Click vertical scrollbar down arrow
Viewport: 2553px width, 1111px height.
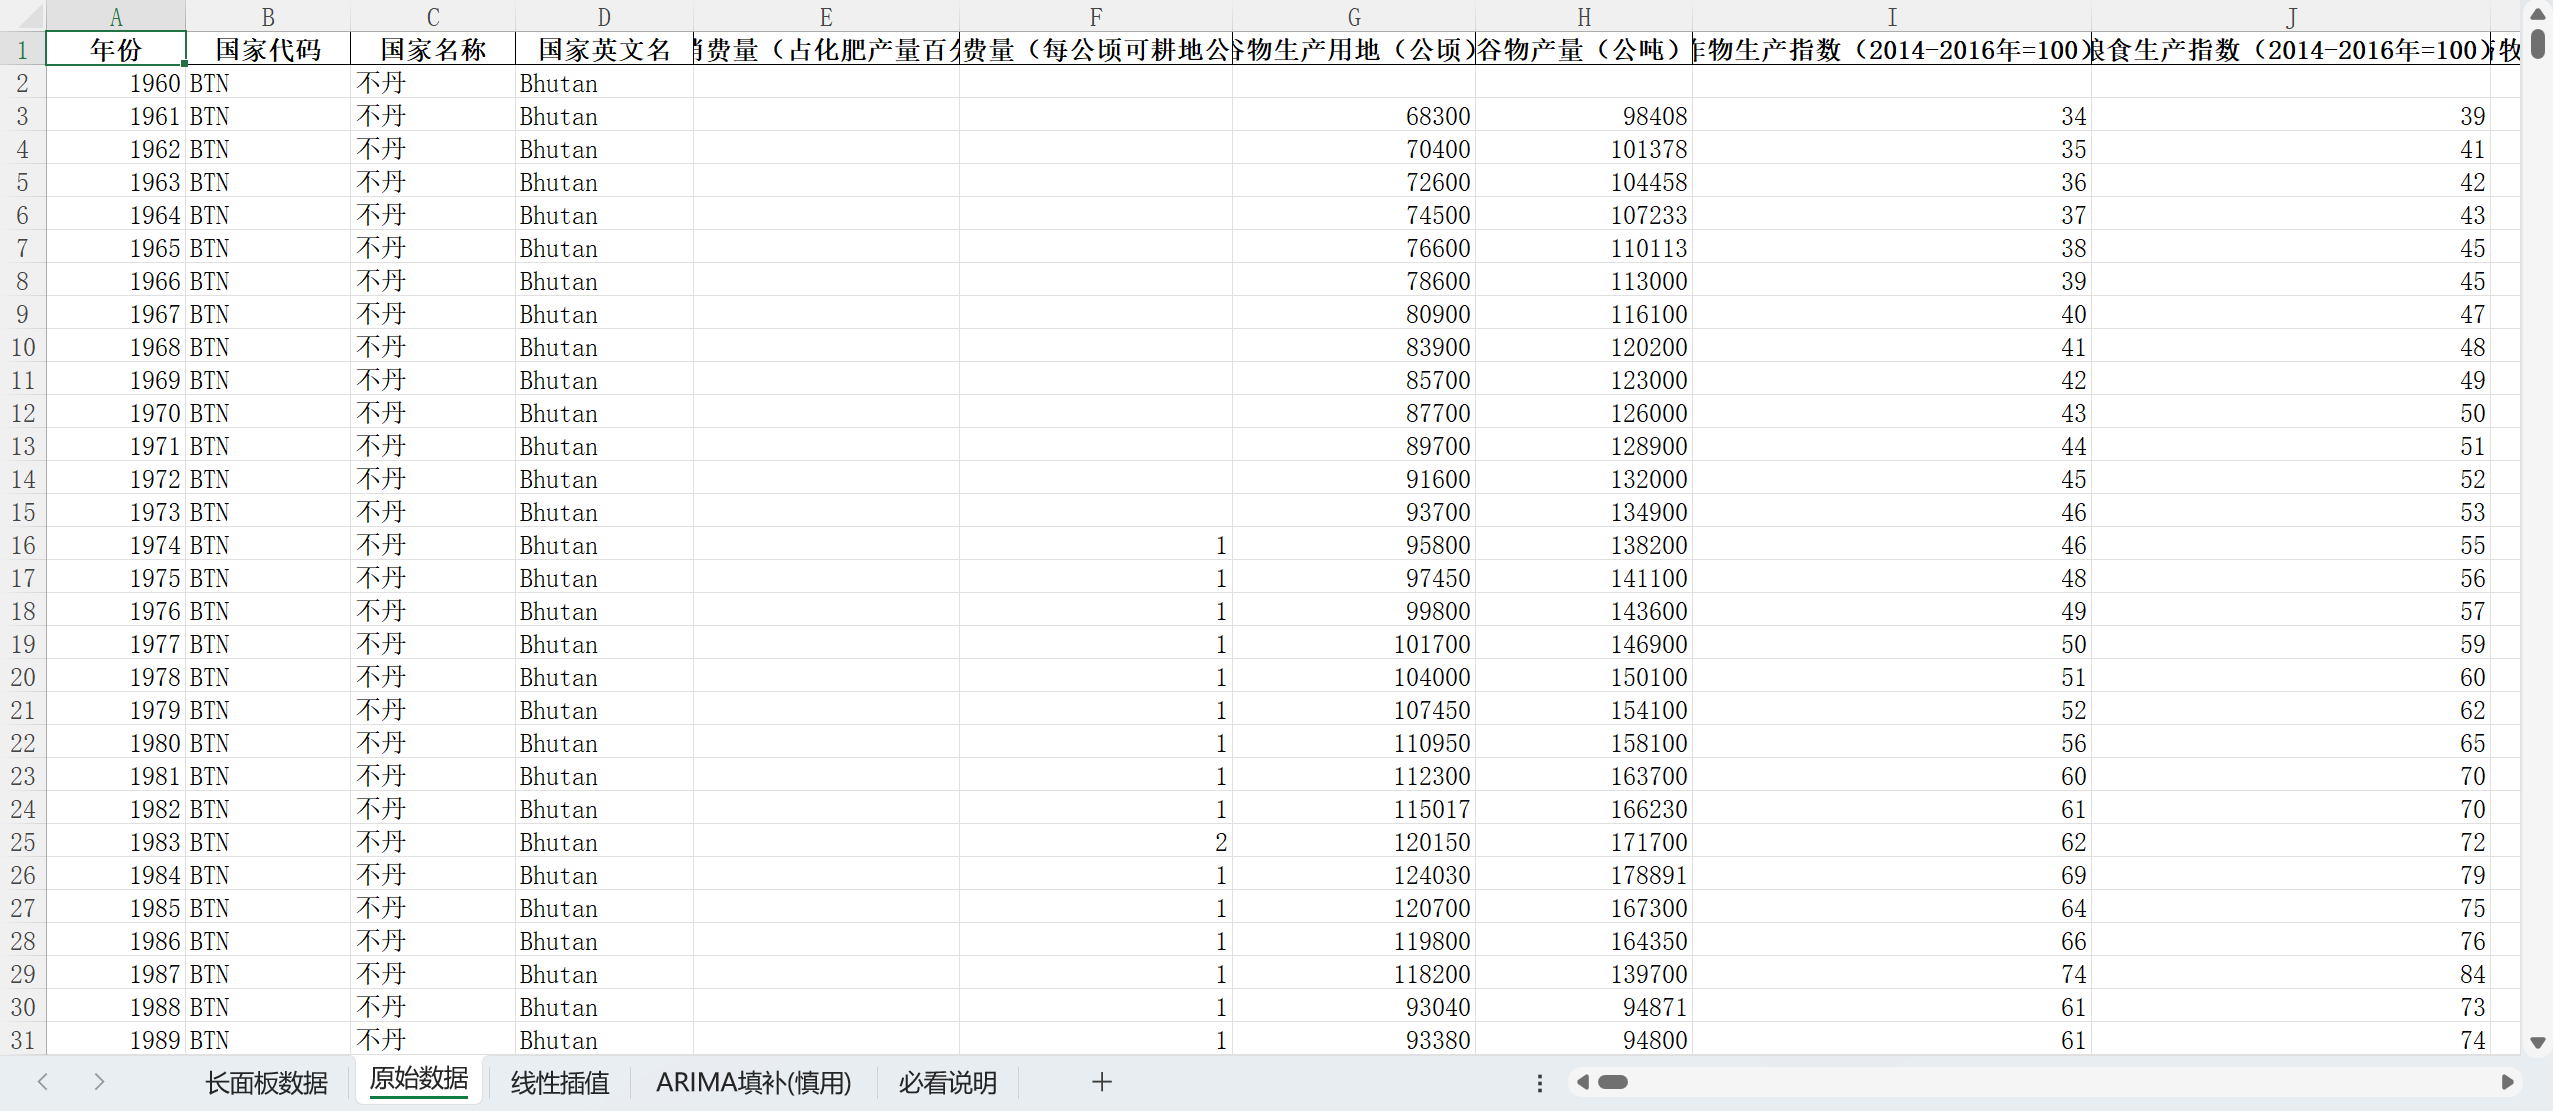click(2537, 1043)
